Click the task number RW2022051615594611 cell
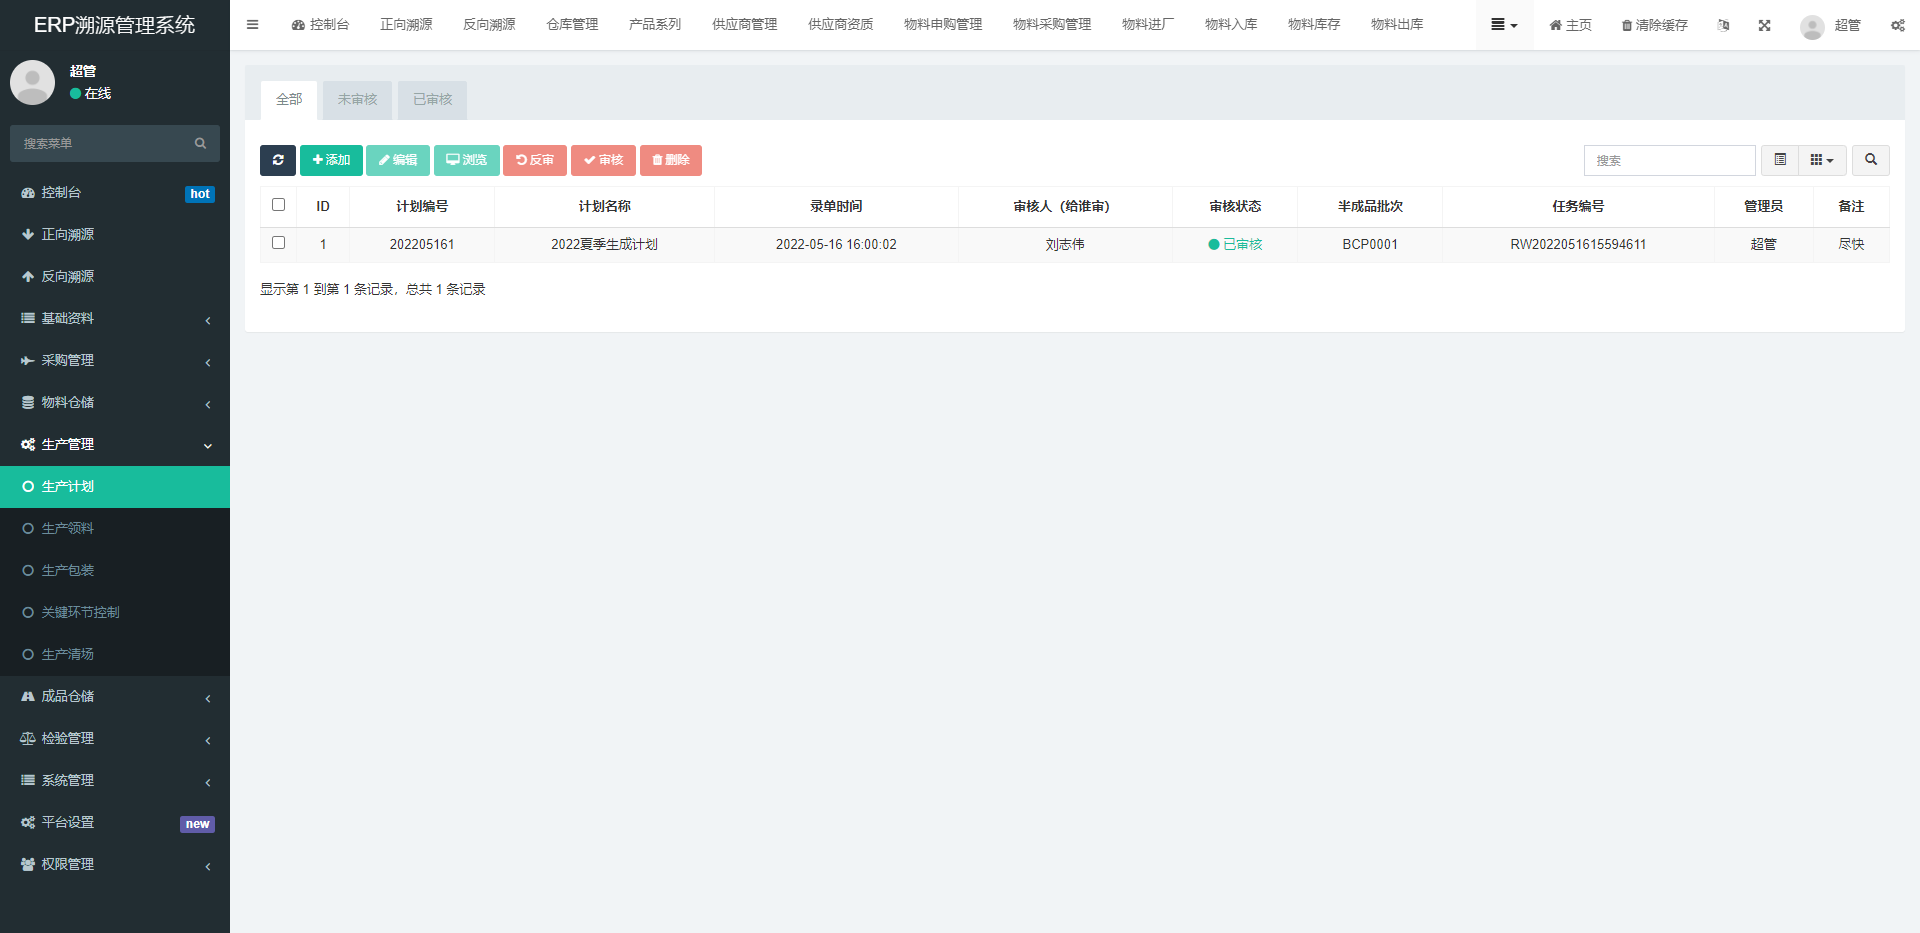The width and height of the screenshot is (1920, 933). point(1578,244)
